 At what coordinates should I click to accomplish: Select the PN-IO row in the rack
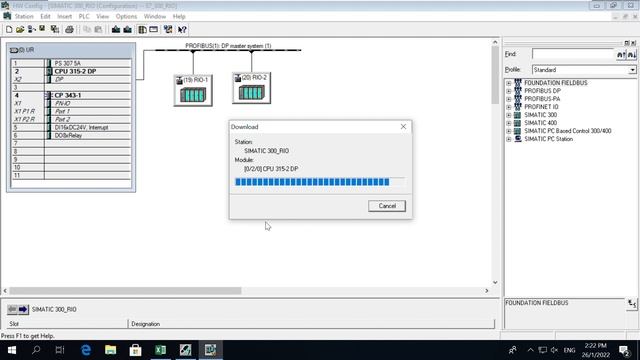[71, 103]
